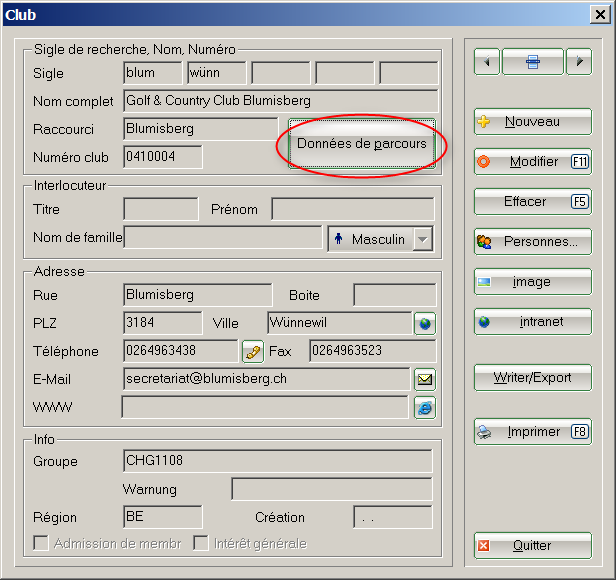Click Imprimer F8 button
This screenshot has width=616, height=580.
pos(533,432)
